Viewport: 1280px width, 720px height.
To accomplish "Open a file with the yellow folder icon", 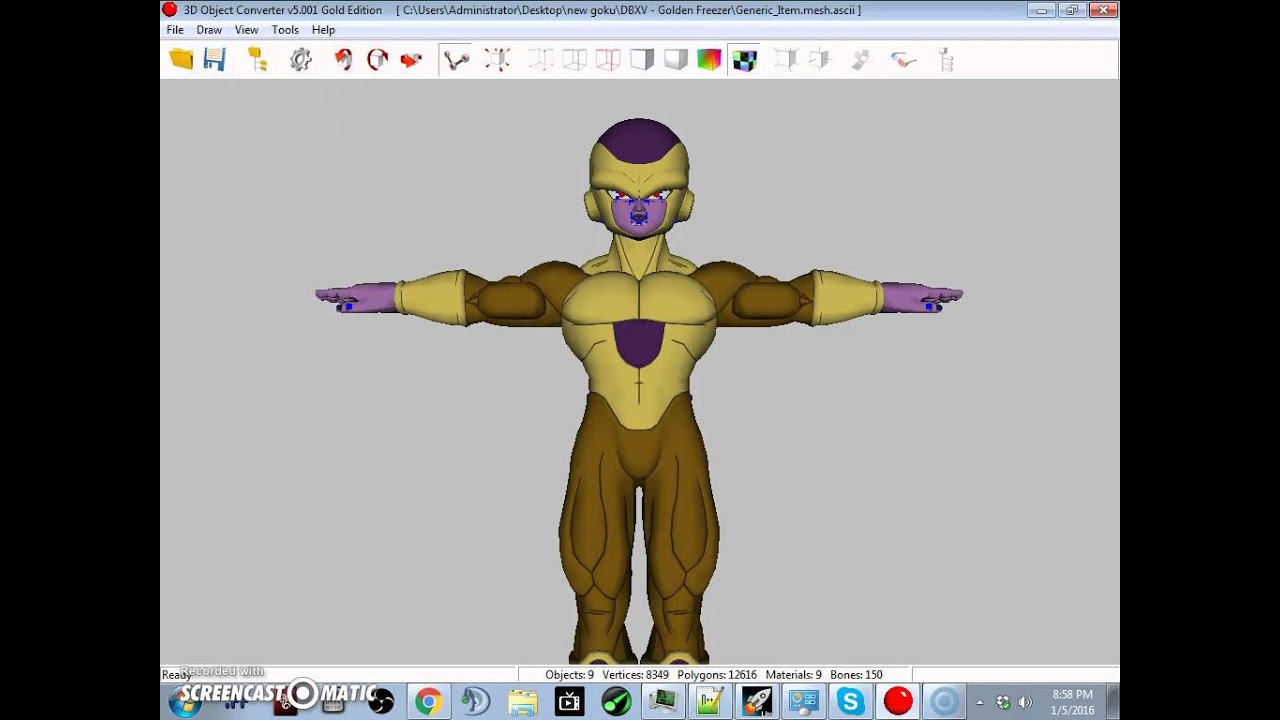I will coord(181,60).
